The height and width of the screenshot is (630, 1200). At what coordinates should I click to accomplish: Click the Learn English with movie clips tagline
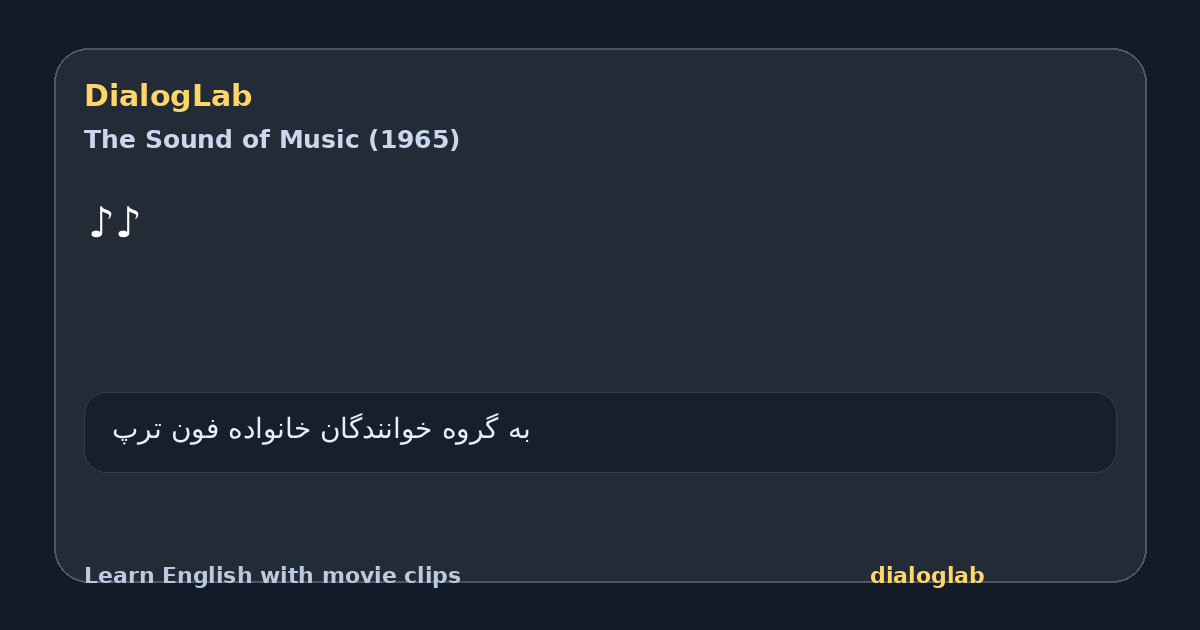tap(272, 576)
